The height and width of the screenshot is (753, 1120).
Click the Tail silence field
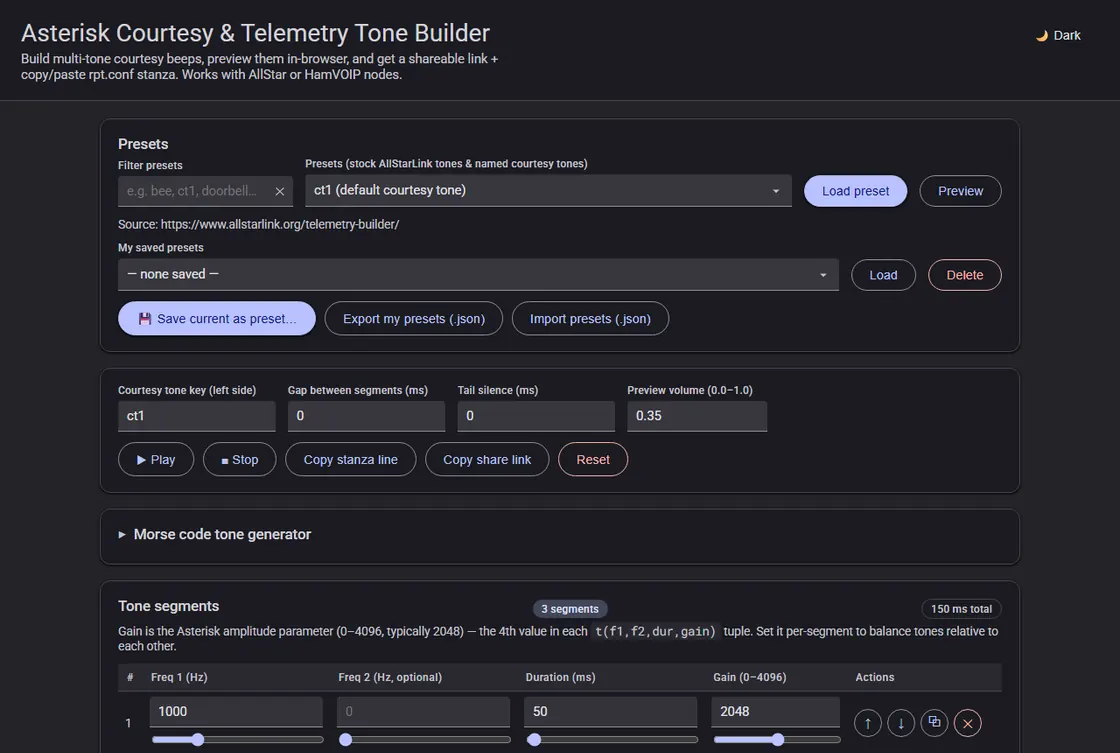pos(536,416)
